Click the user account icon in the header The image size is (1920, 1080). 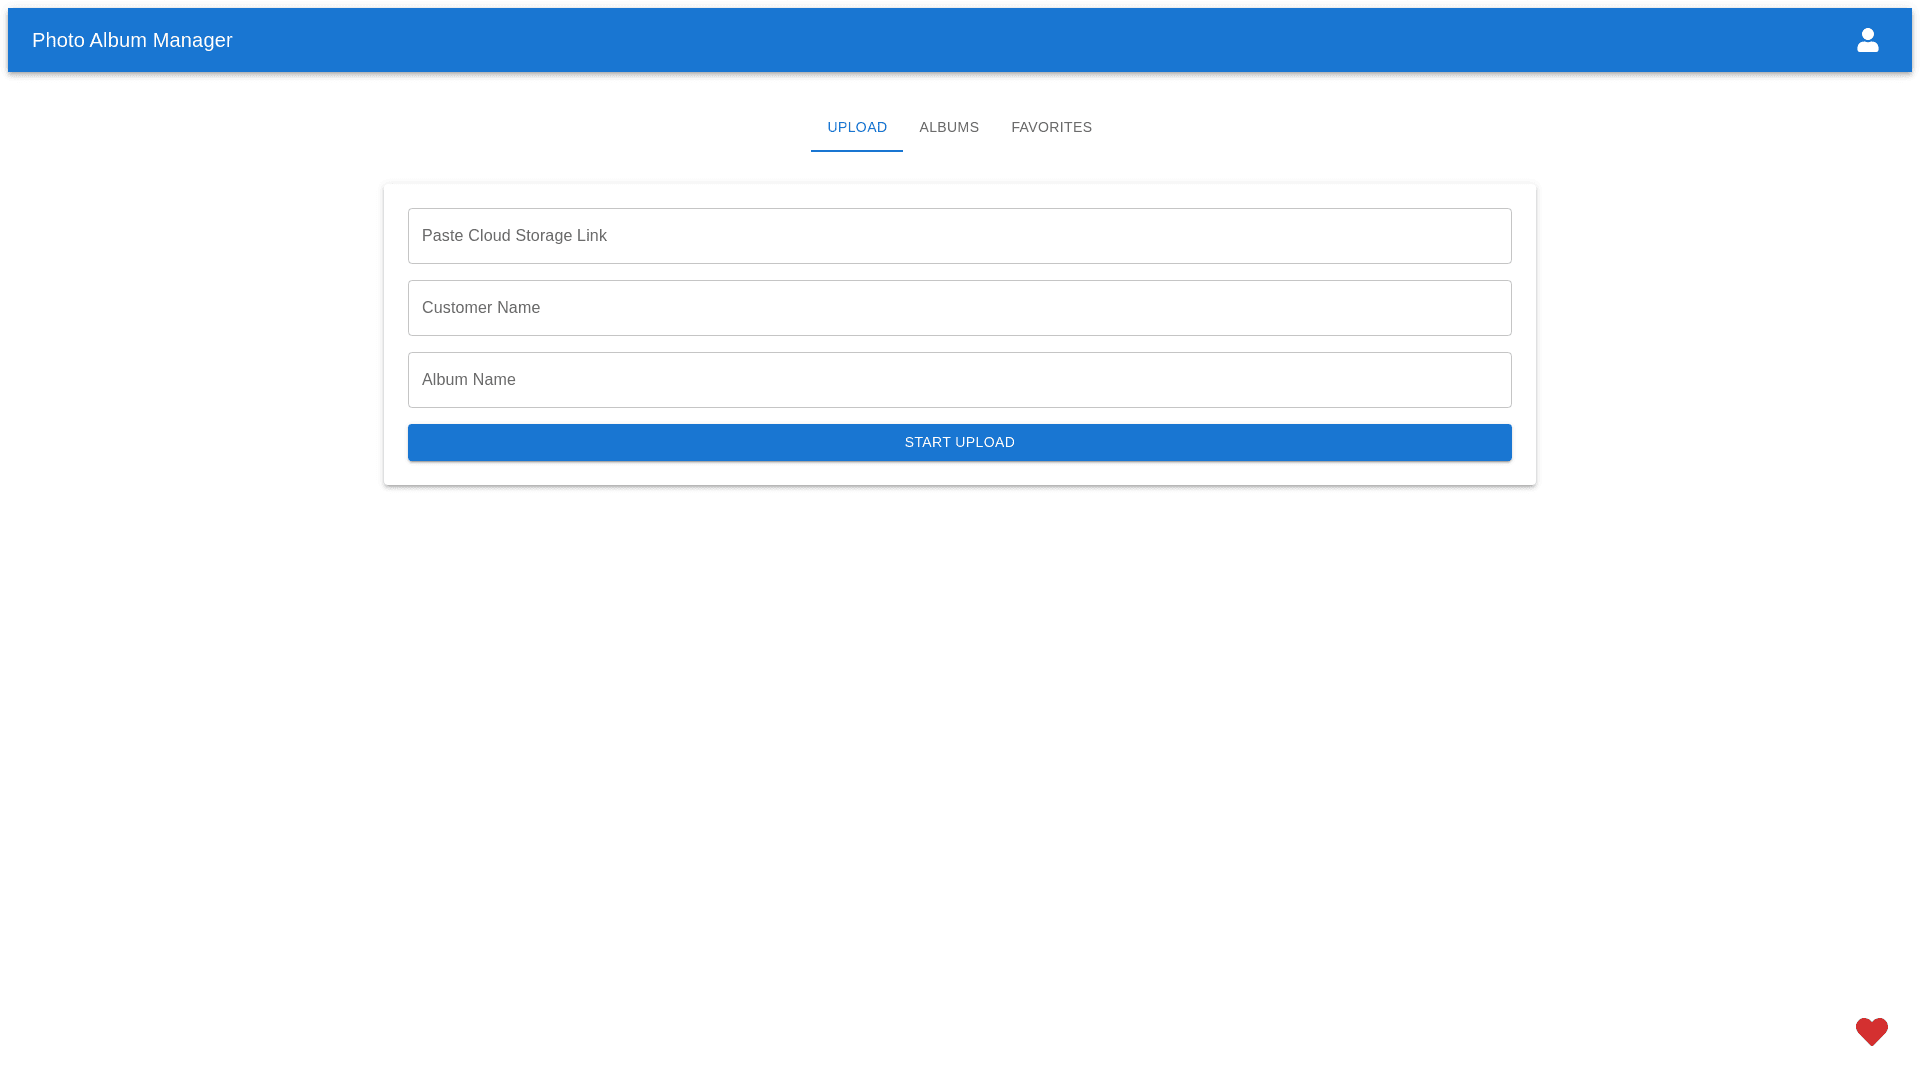[x=1868, y=40]
